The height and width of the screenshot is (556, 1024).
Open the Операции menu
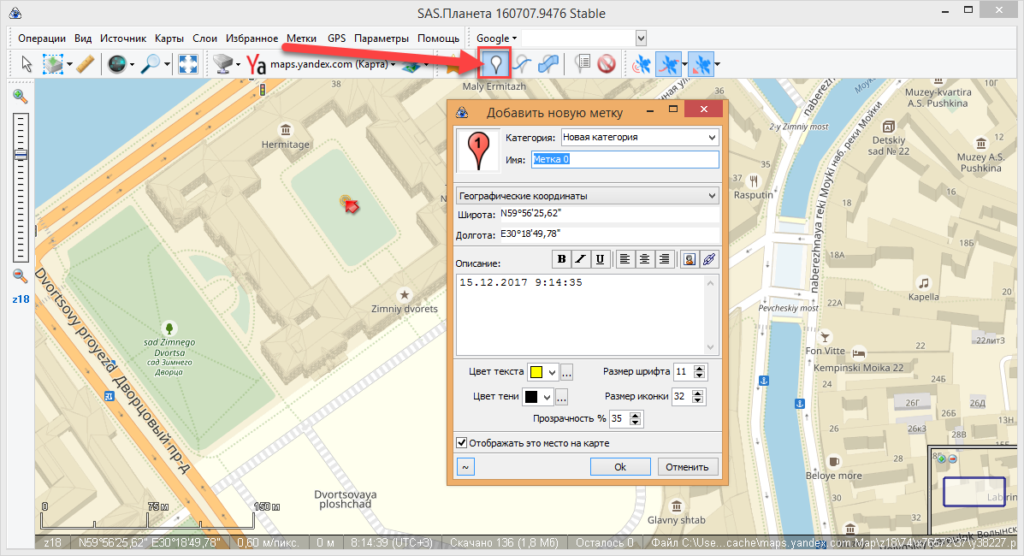point(42,38)
